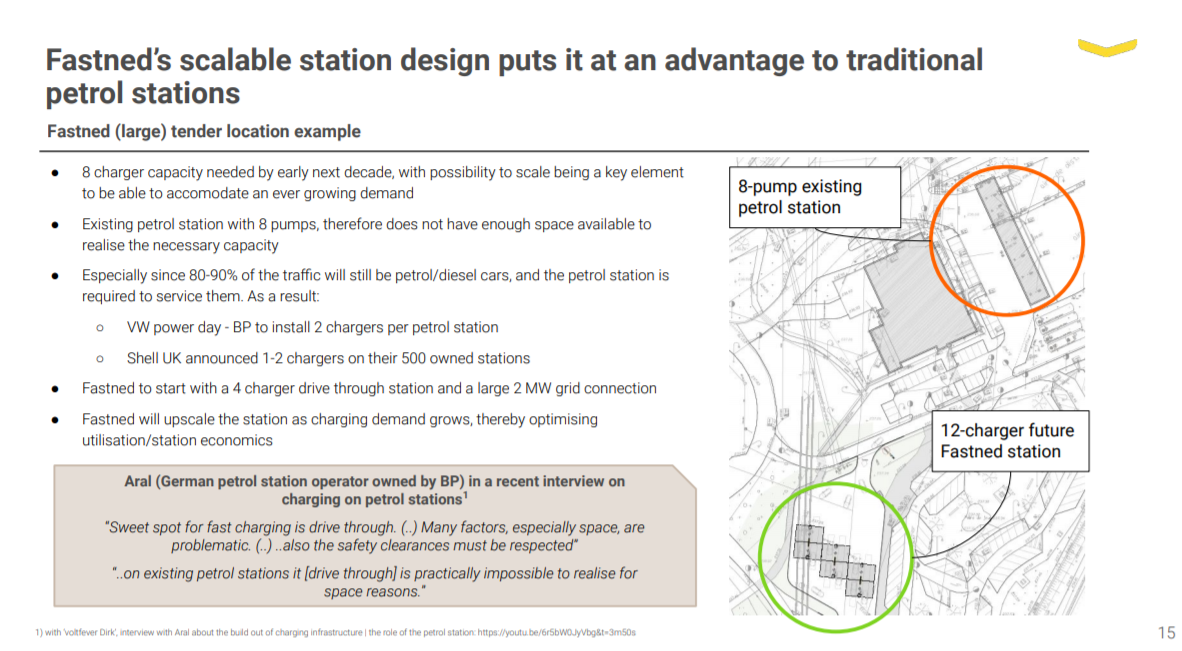Image resolution: width=1182 pixels, height=651 pixels.
Task: Select quote 'Sweet spot for fast charging is drive through'
Action: coord(375,536)
